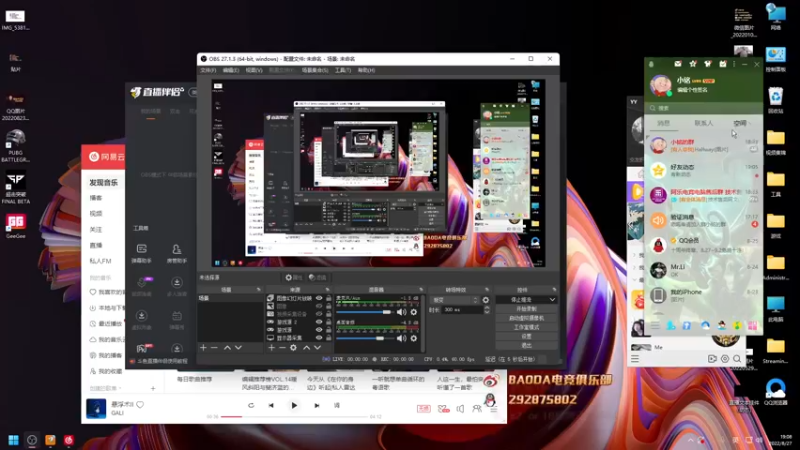Image resolution: width=800 pixels, height=450 pixels.
Task: Add a new source with the plus icon
Action: click(271, 347)
